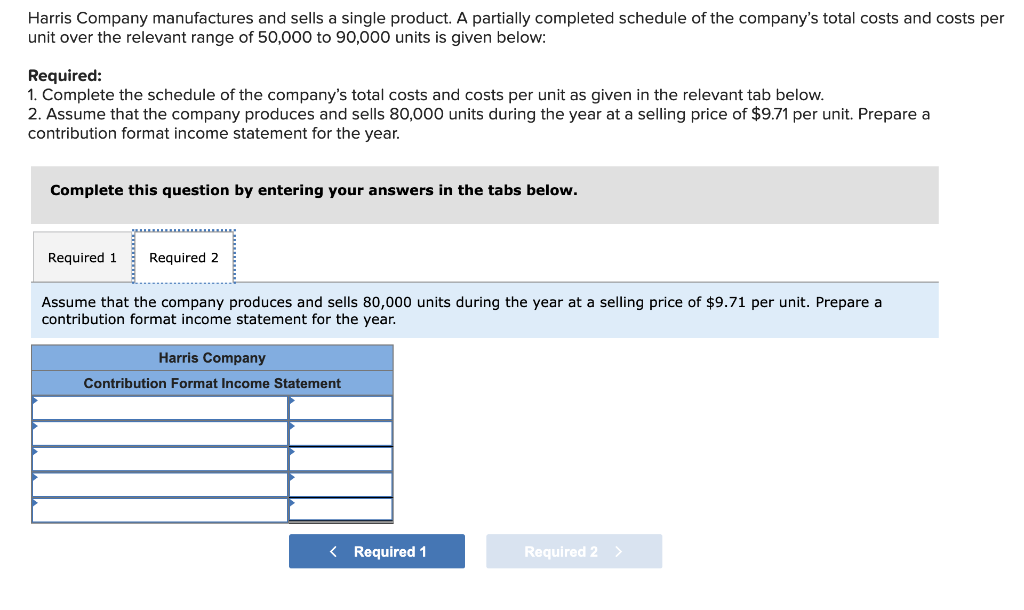The width and height of the screenshot is (1024, 610).
Task: Click the blue triangle marker on the second amount cell
Action: (293, 427)
